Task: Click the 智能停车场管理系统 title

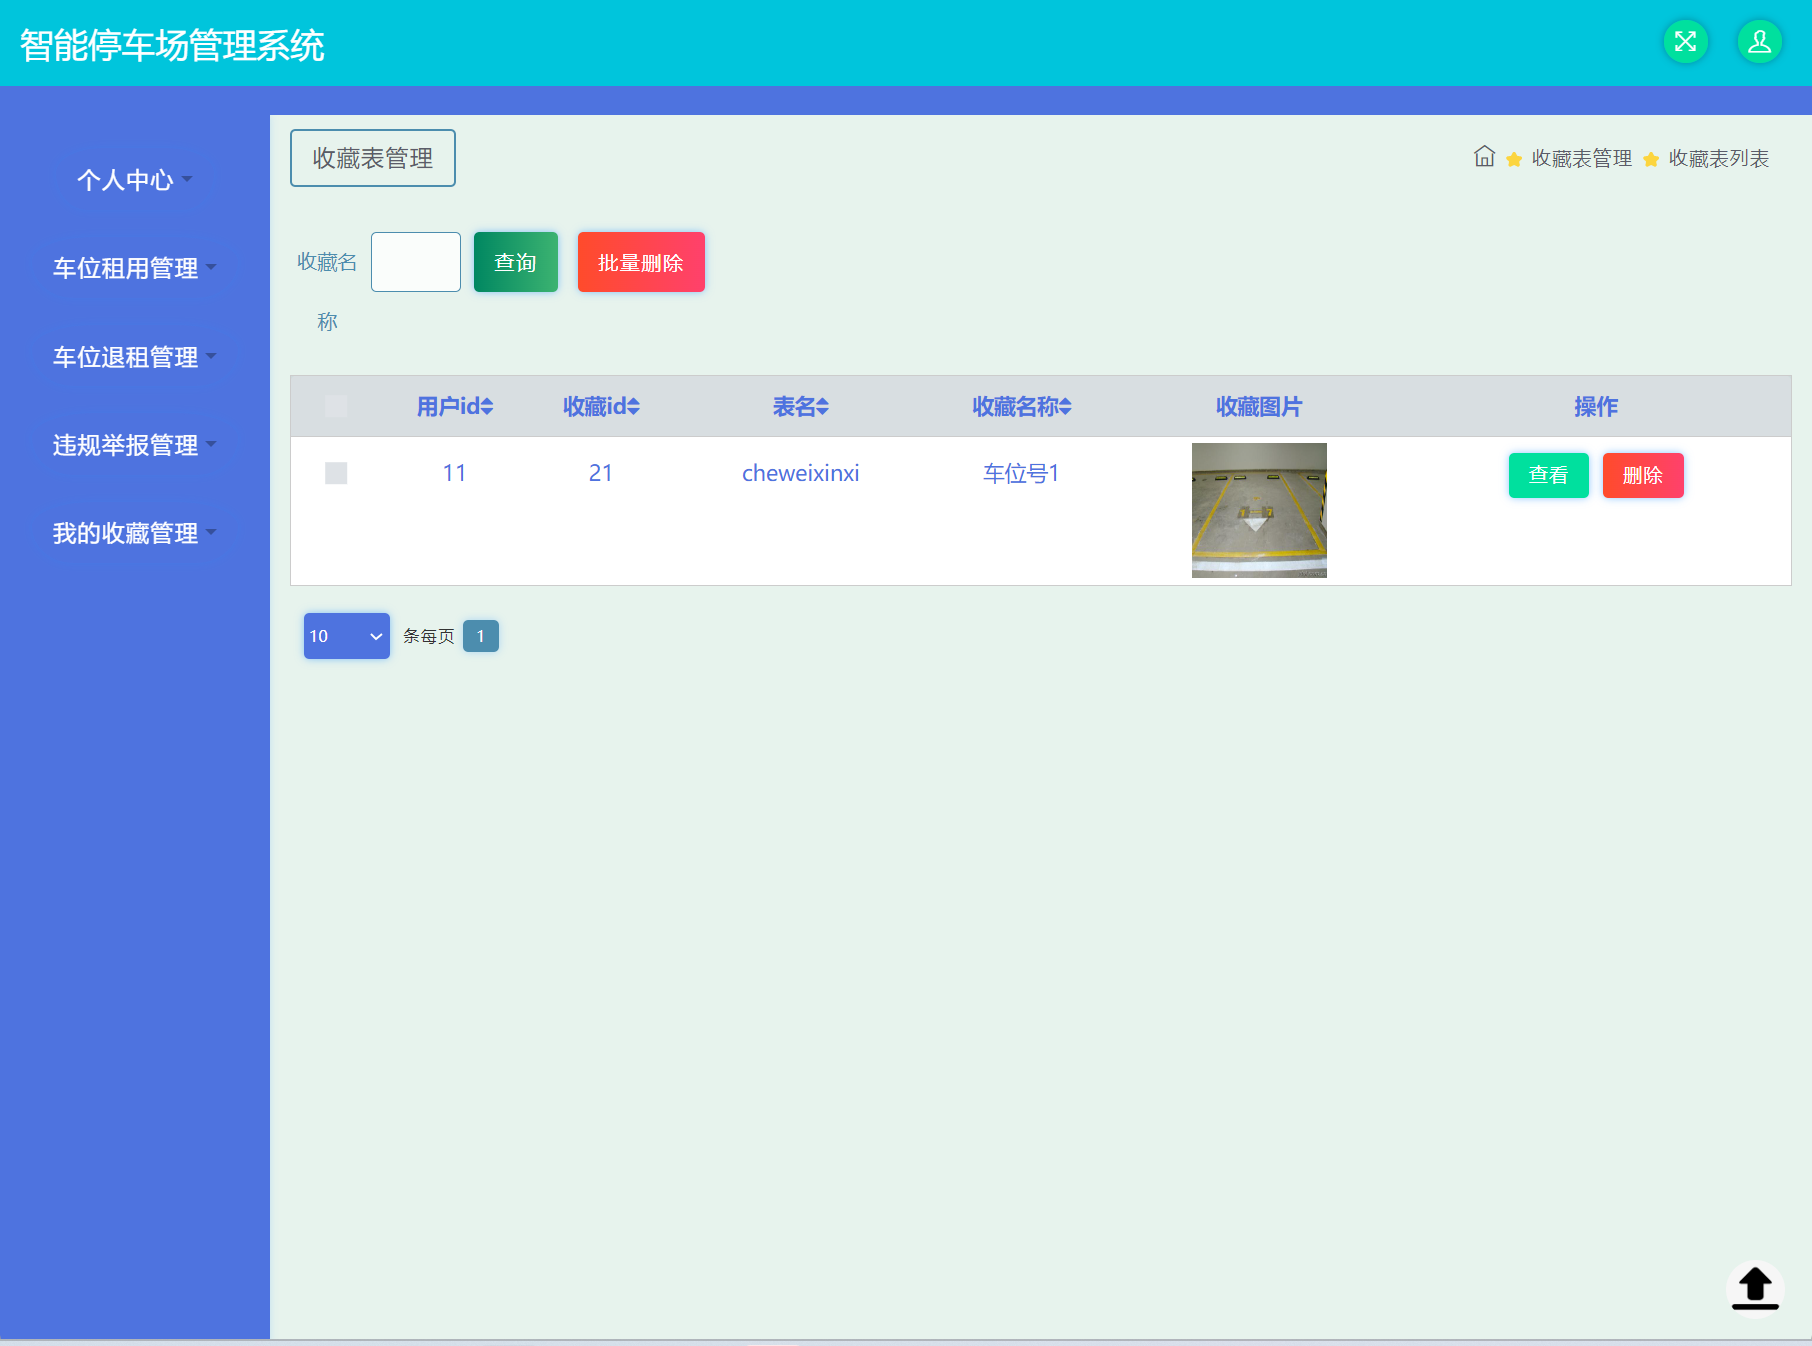Action: [172, 45]
